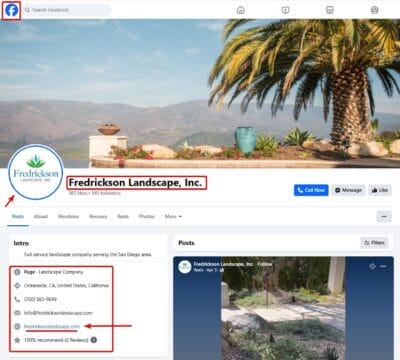Like the Fredrickson Landscape page

click(x=380, y=190)
